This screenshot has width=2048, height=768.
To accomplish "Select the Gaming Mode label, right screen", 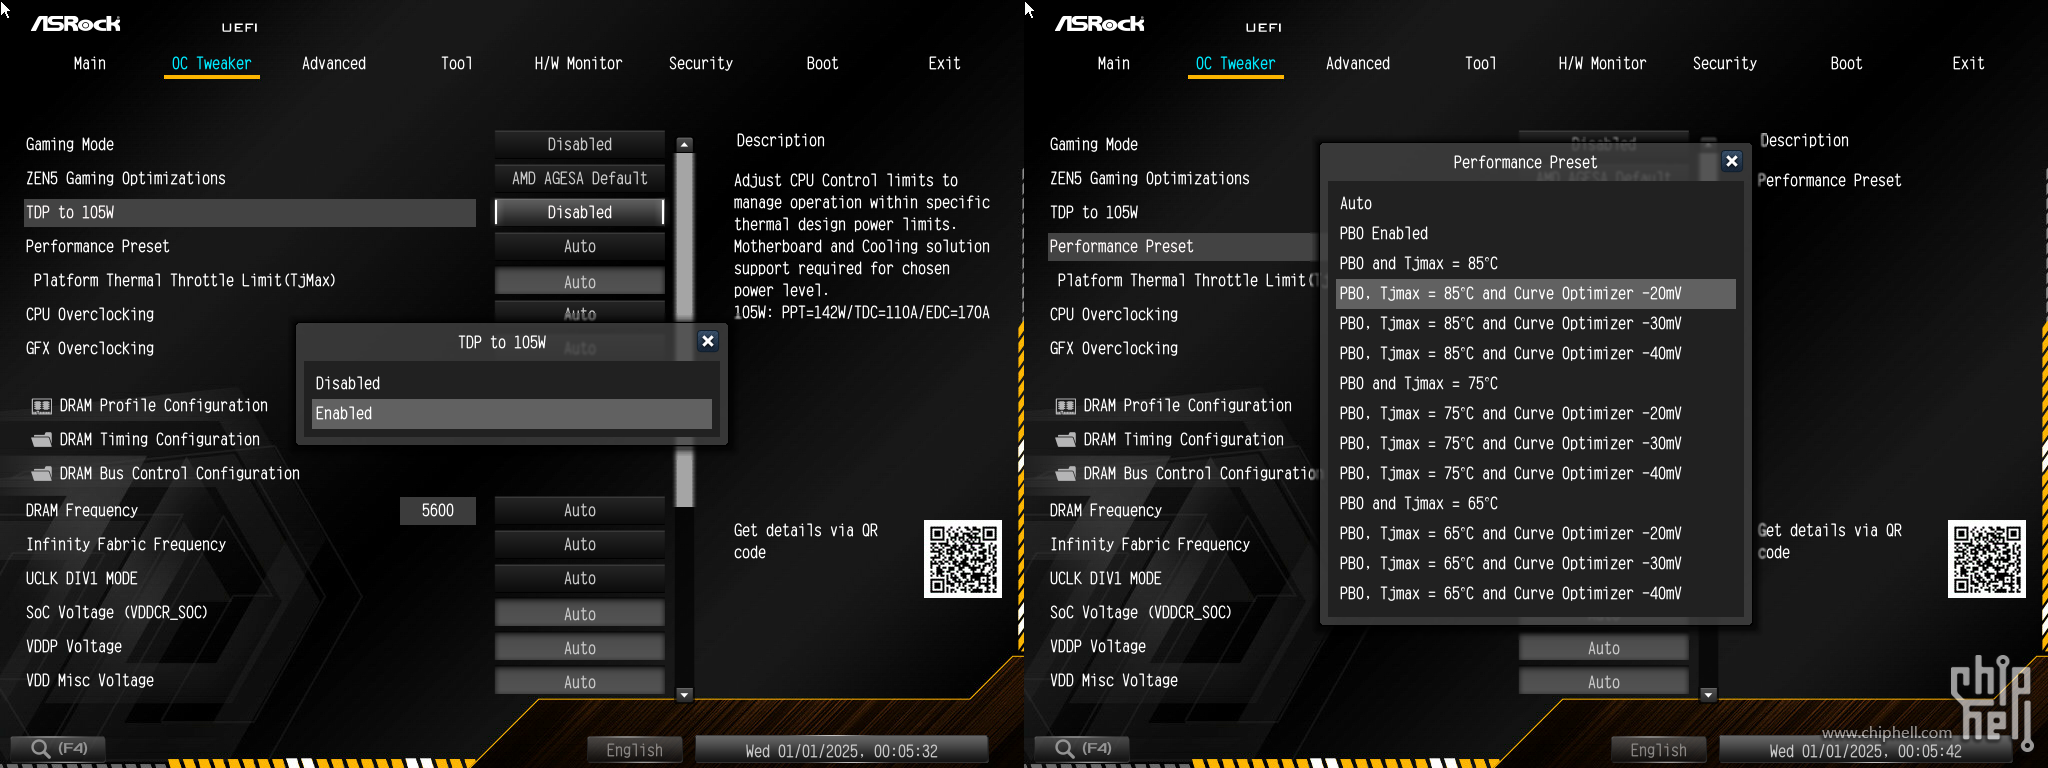I will [1094, 144].
